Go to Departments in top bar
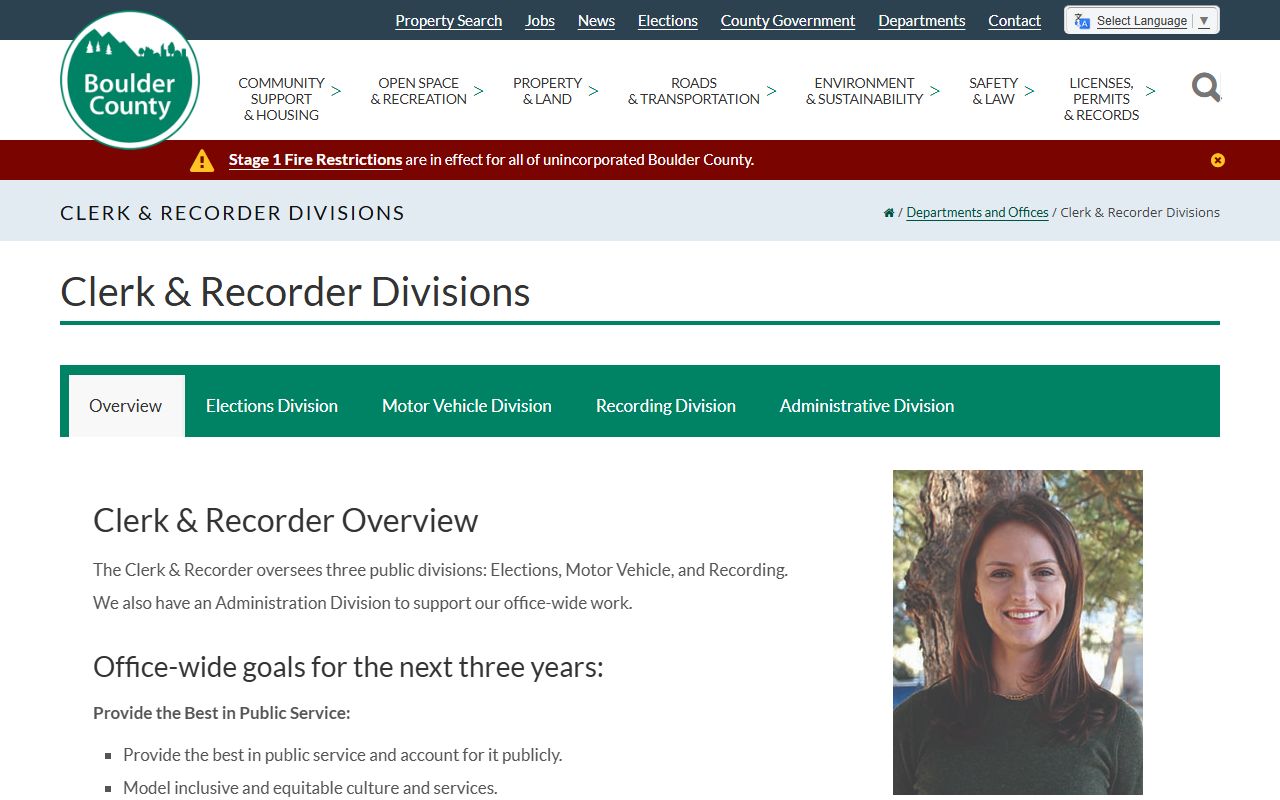Screen dimensions: 1280x800 922,21
